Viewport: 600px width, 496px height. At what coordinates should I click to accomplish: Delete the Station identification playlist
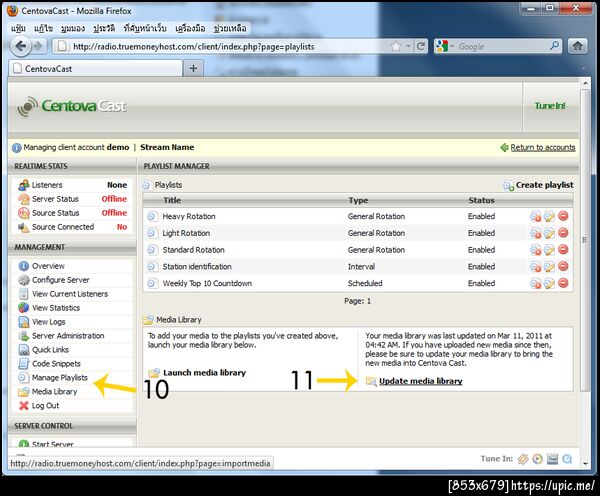pos(563,266)
